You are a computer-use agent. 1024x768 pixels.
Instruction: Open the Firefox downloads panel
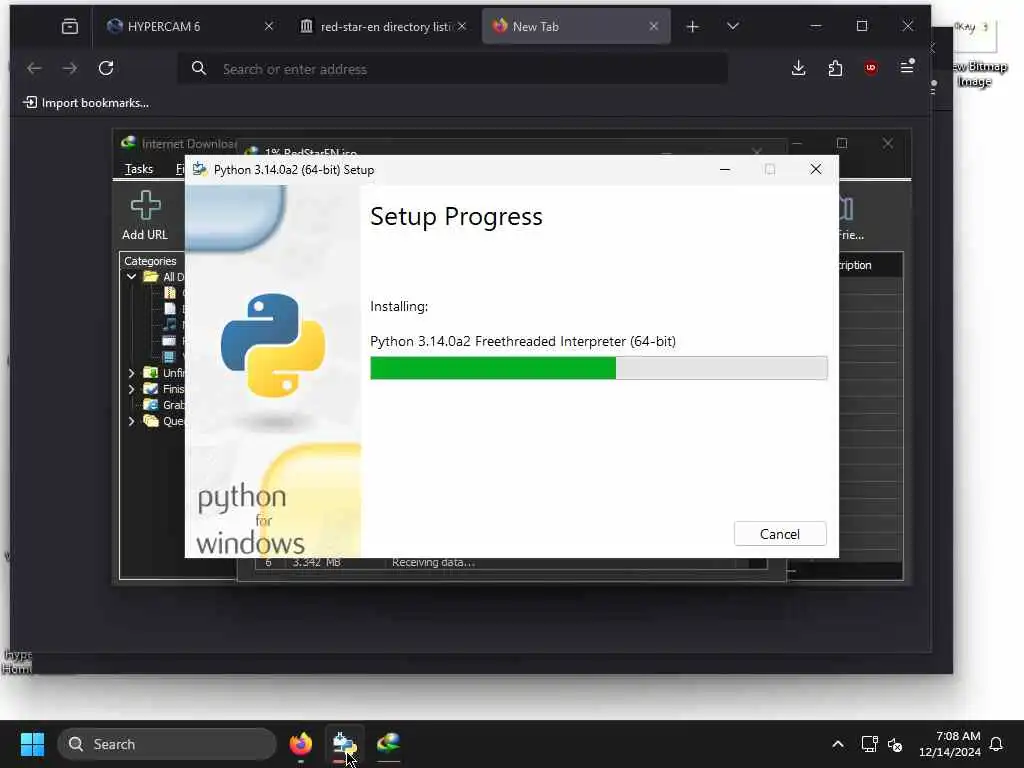coord(798,68)
